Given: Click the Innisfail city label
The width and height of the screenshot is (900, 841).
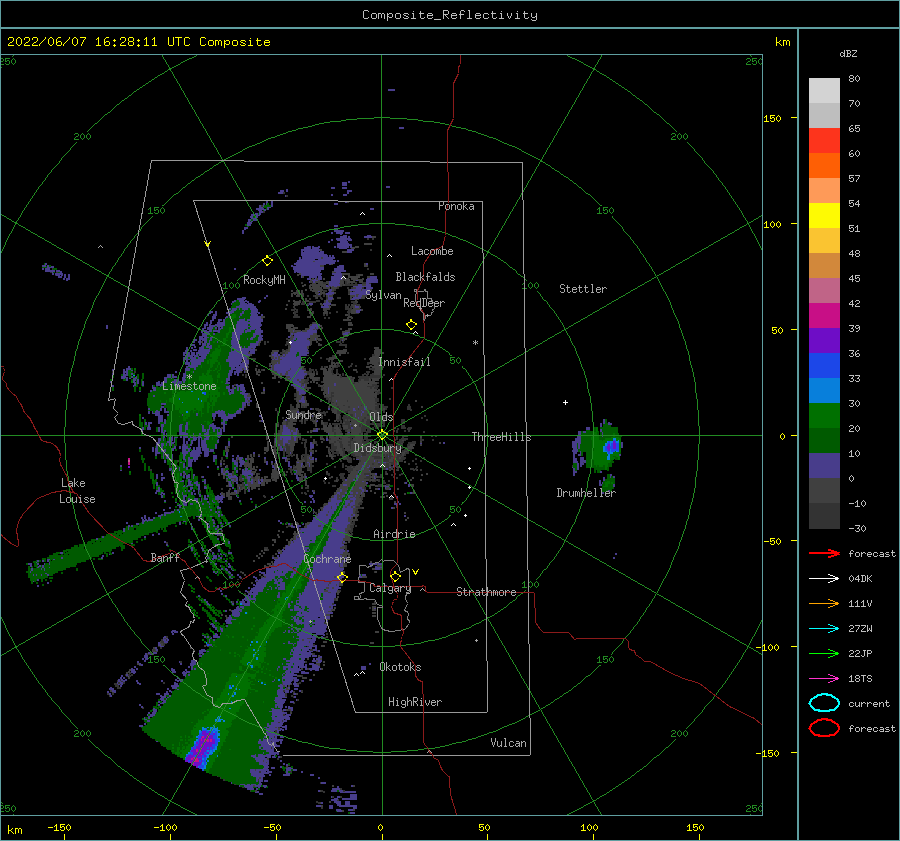Looking at the screenshot, I should tap(404, 362).
